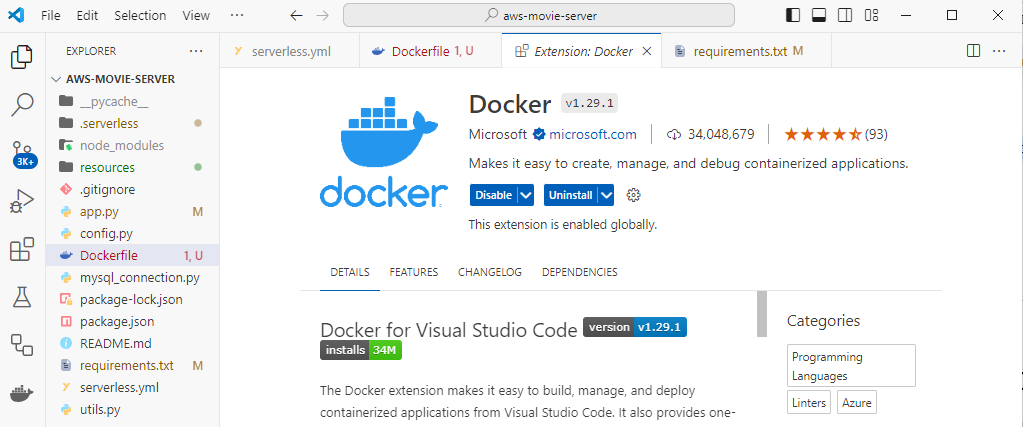This screenshot has height=427, width=1023.
Task: Expand the .serverless folder
Action: pyautogui.click(x=132, y=123)
